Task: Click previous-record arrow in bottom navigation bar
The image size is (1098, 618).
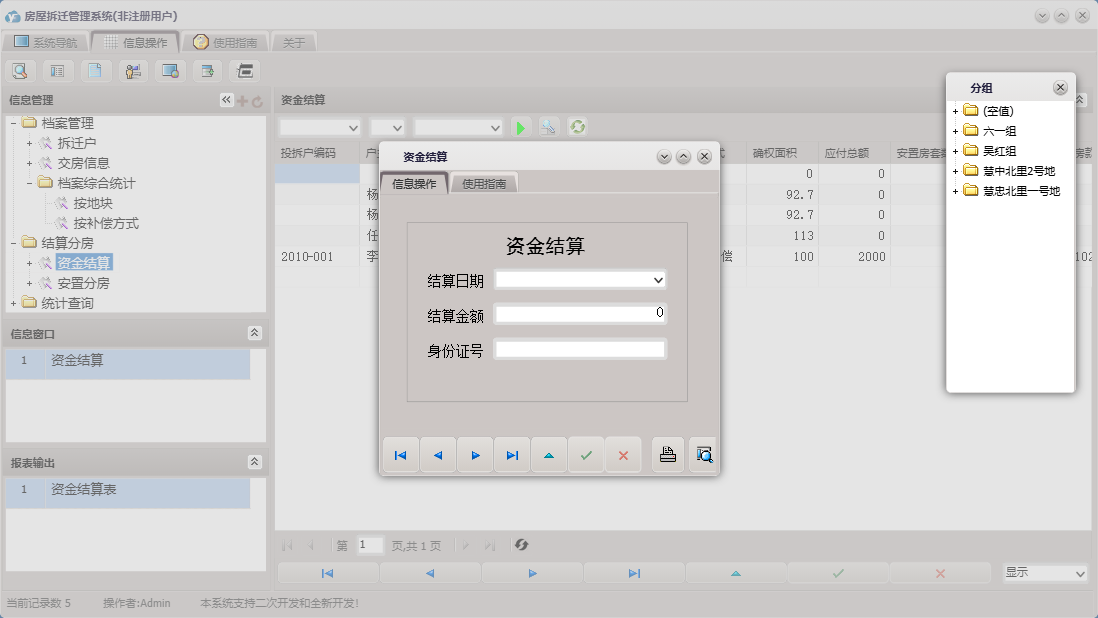Action: tap(430, 573)
